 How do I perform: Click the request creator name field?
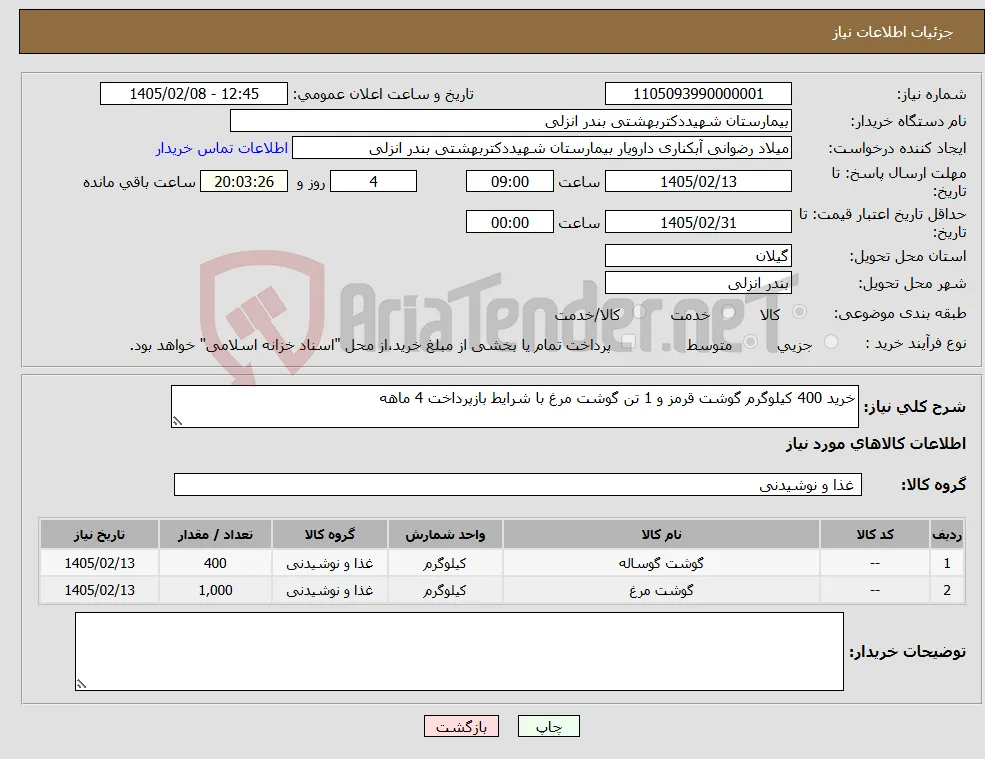tap(541, 148)
